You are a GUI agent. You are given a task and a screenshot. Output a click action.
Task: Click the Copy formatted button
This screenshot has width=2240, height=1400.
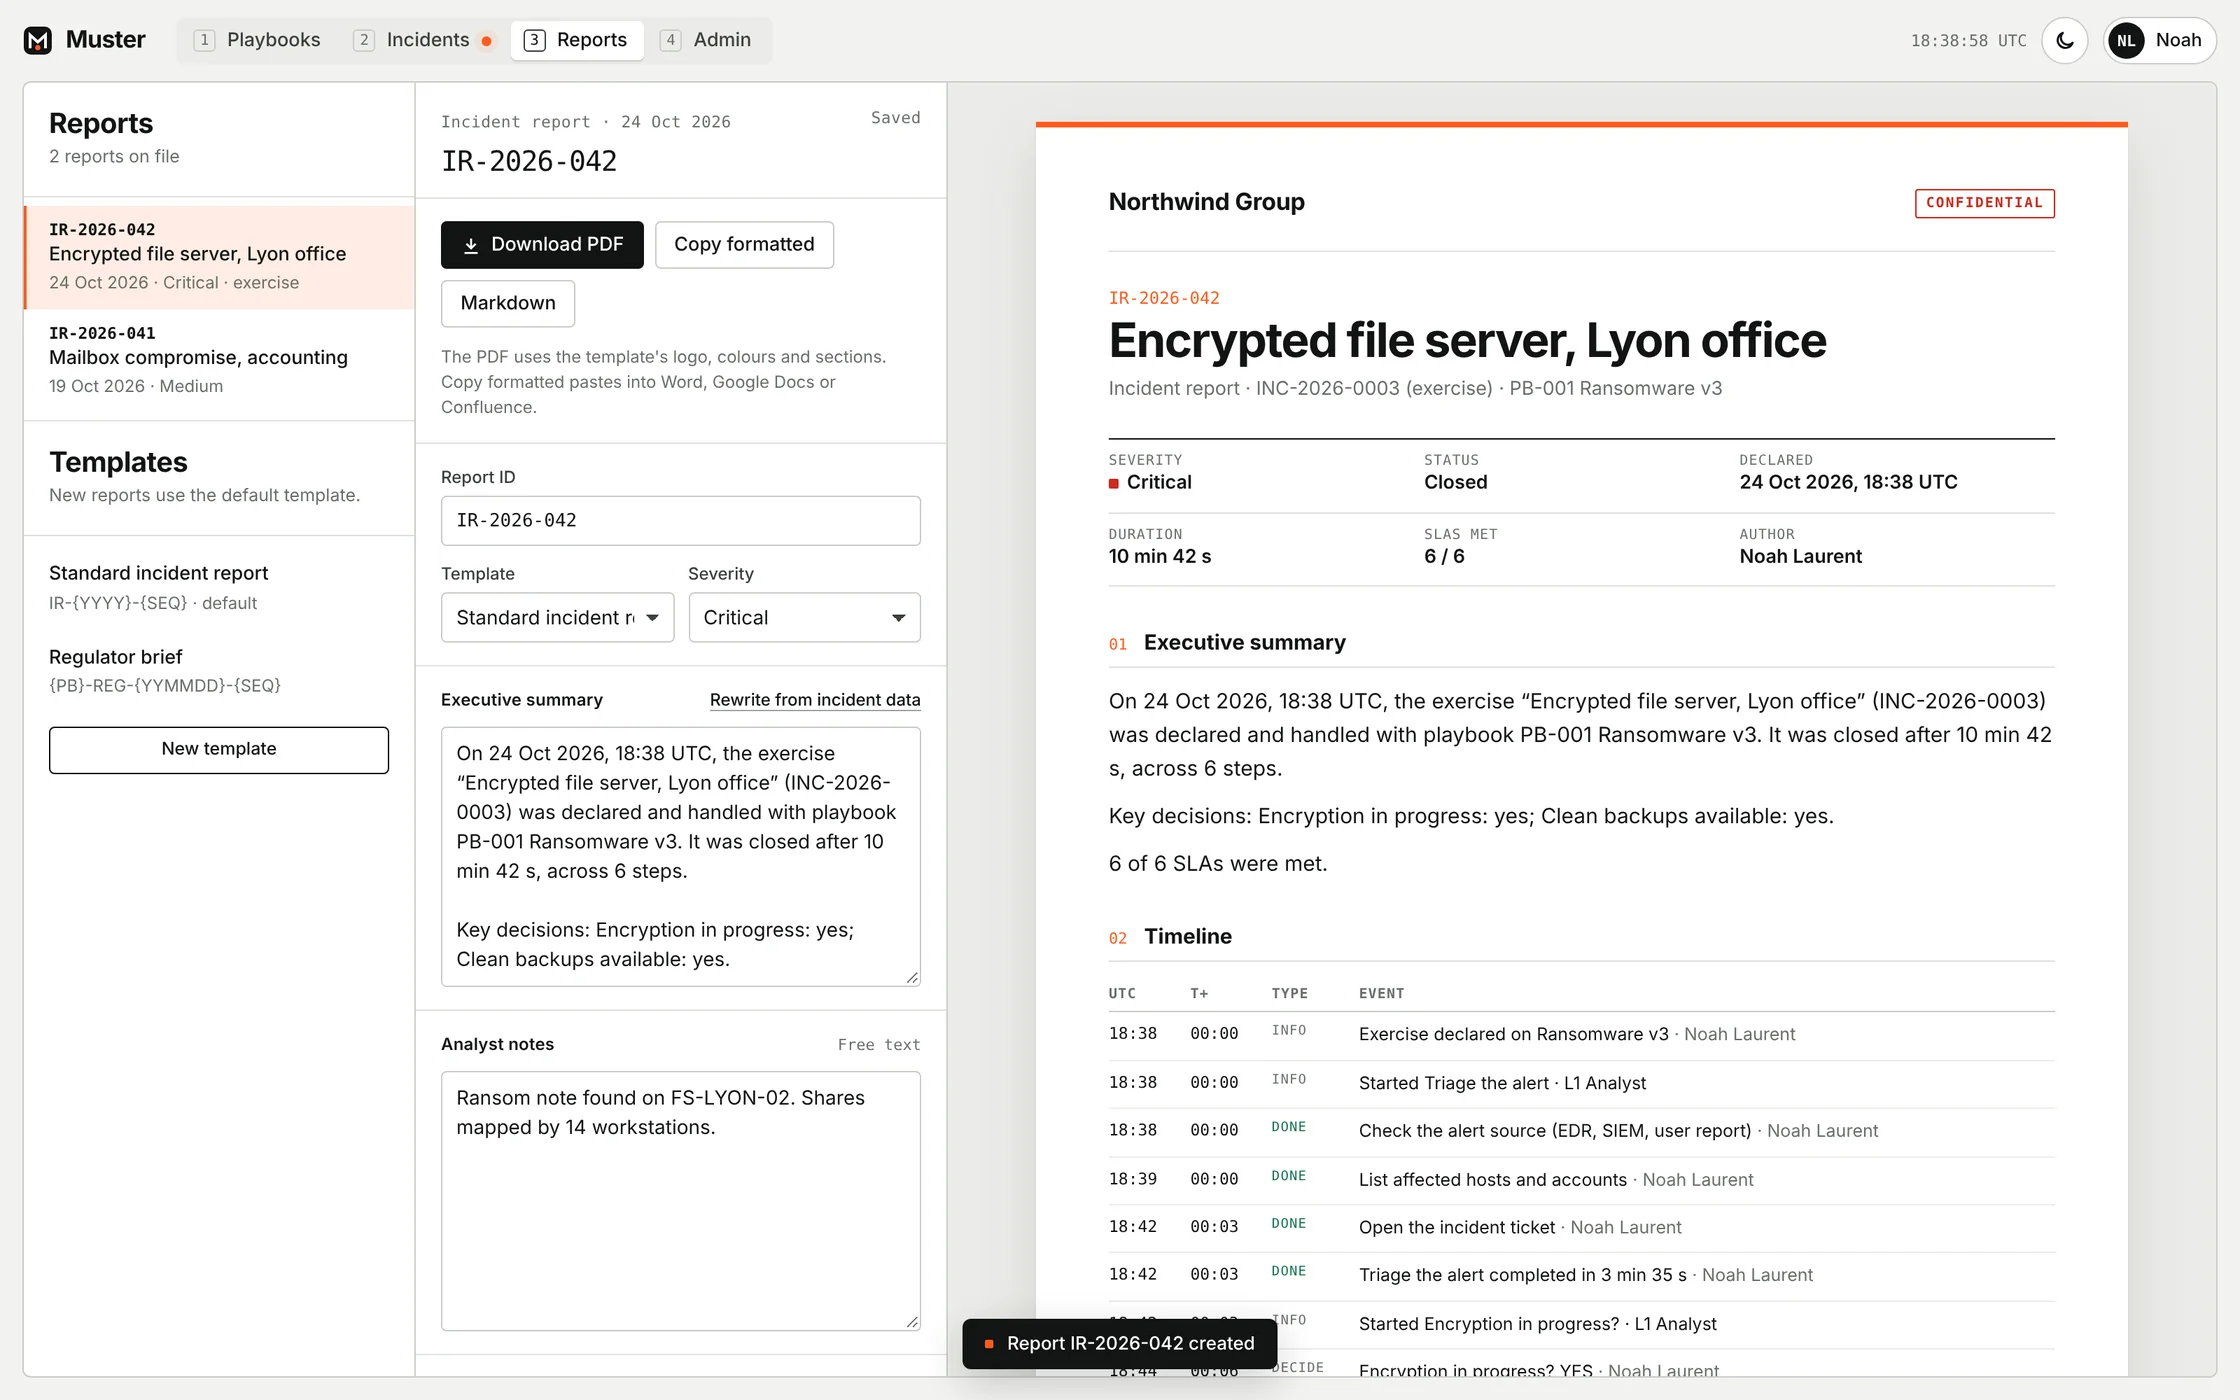pyautogui.click(x=744, y=245)
